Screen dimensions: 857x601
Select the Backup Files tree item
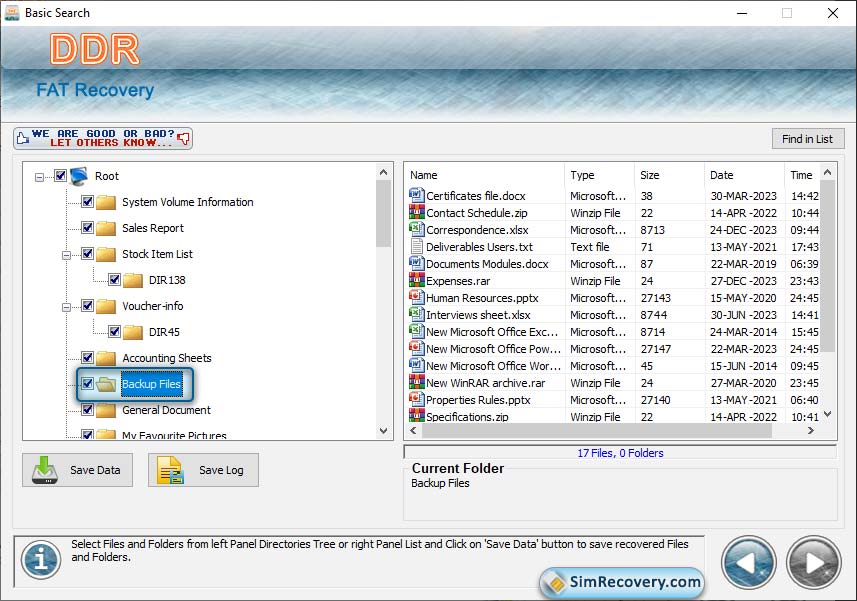pyautogui.click(x=151, y=384)
